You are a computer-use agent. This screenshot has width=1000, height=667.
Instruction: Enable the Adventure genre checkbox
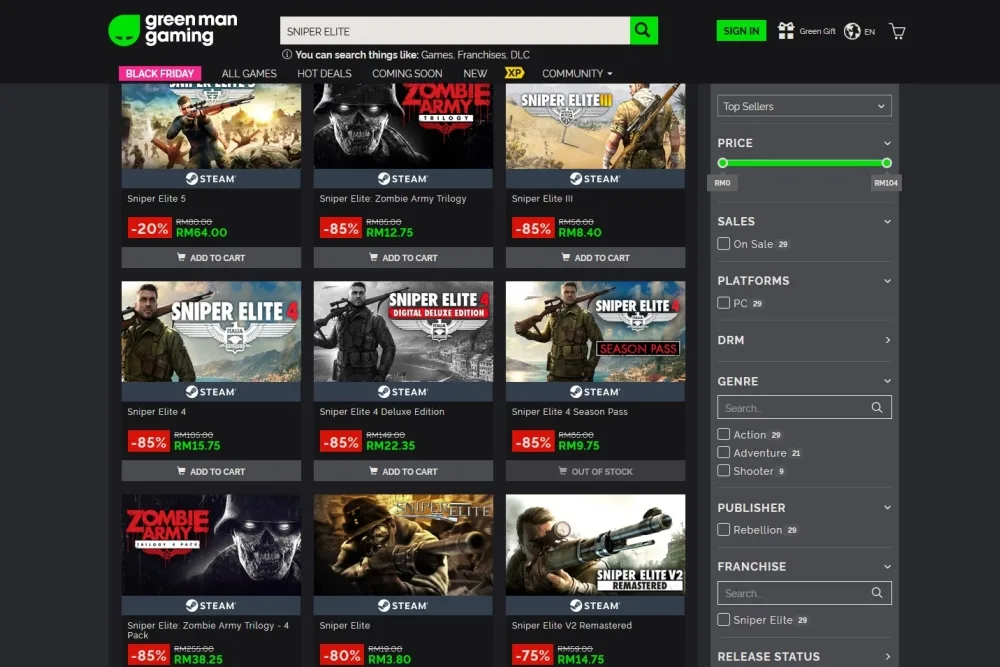[x=723, y=453]
